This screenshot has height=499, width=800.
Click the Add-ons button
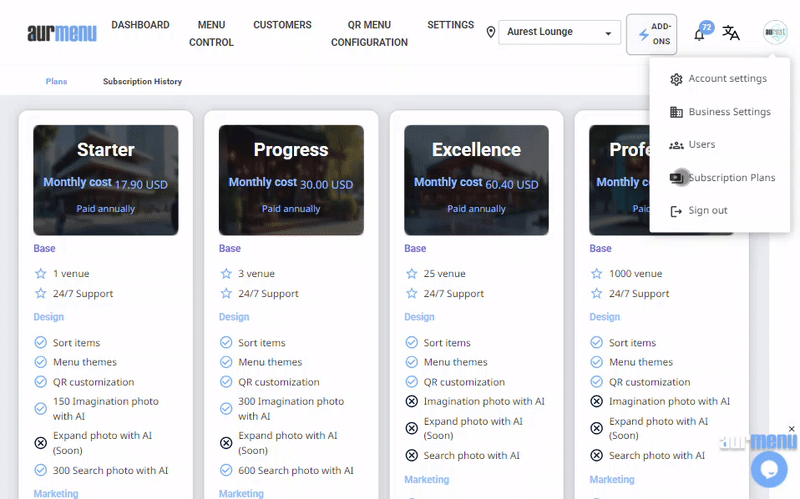tap(651, 34)
